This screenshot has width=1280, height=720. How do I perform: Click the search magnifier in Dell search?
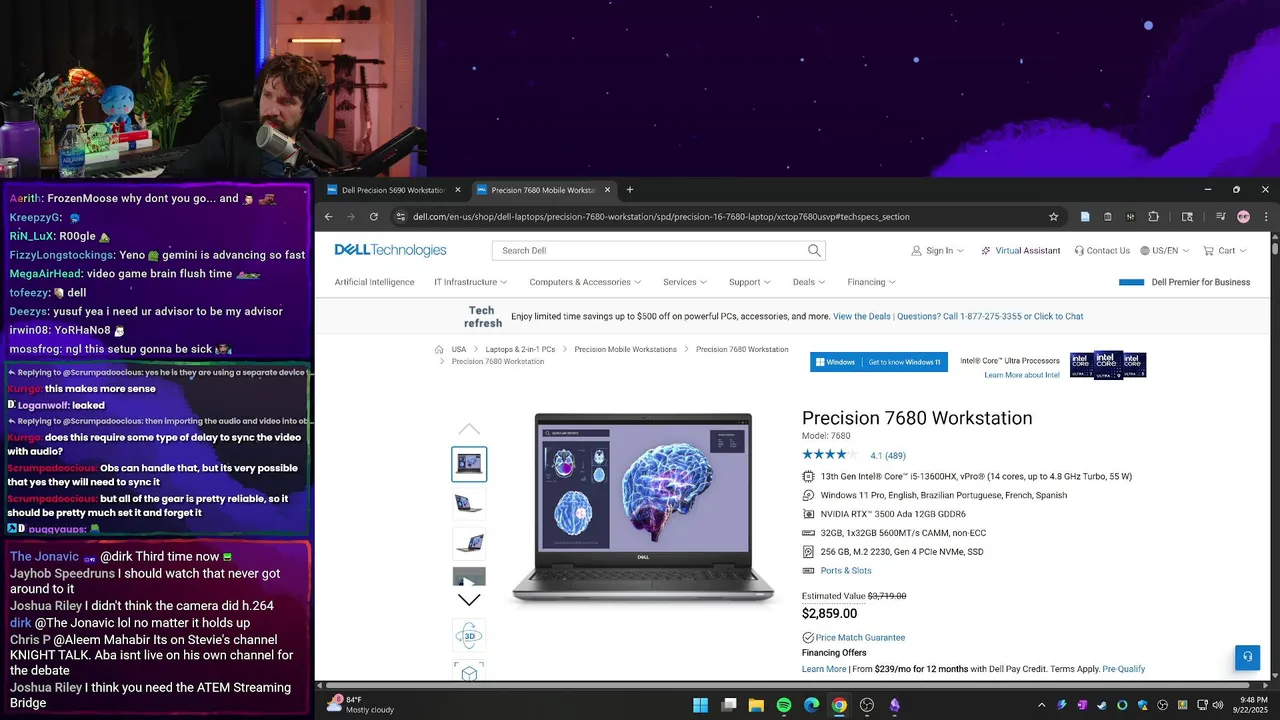814,250
